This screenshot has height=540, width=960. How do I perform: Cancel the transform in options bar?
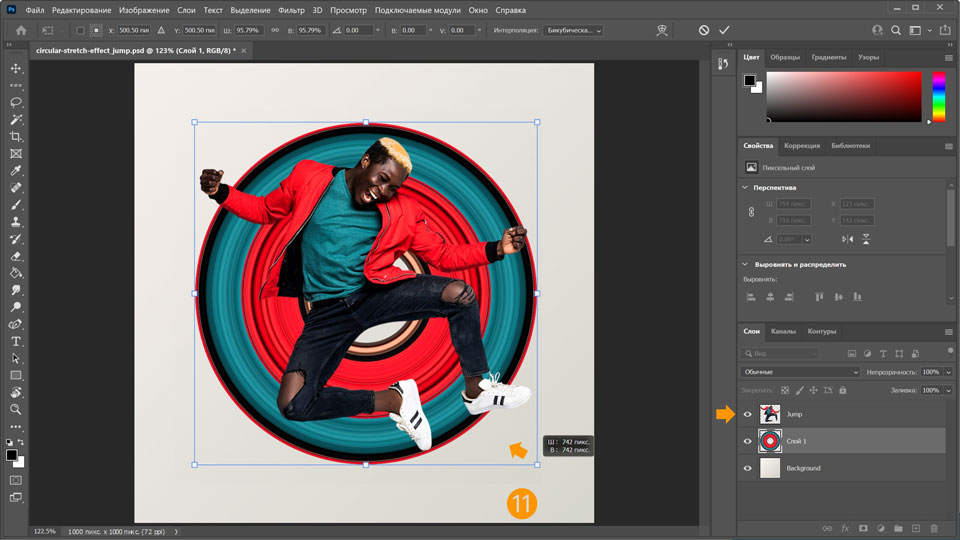(704, 30)
